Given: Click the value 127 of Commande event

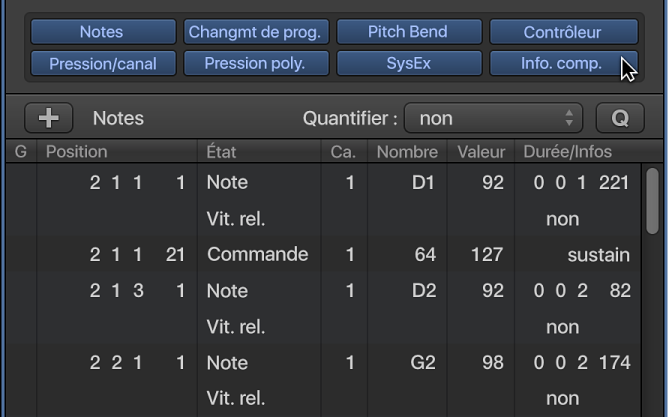Looking at the screenshot, I should [x=486, y=255].
